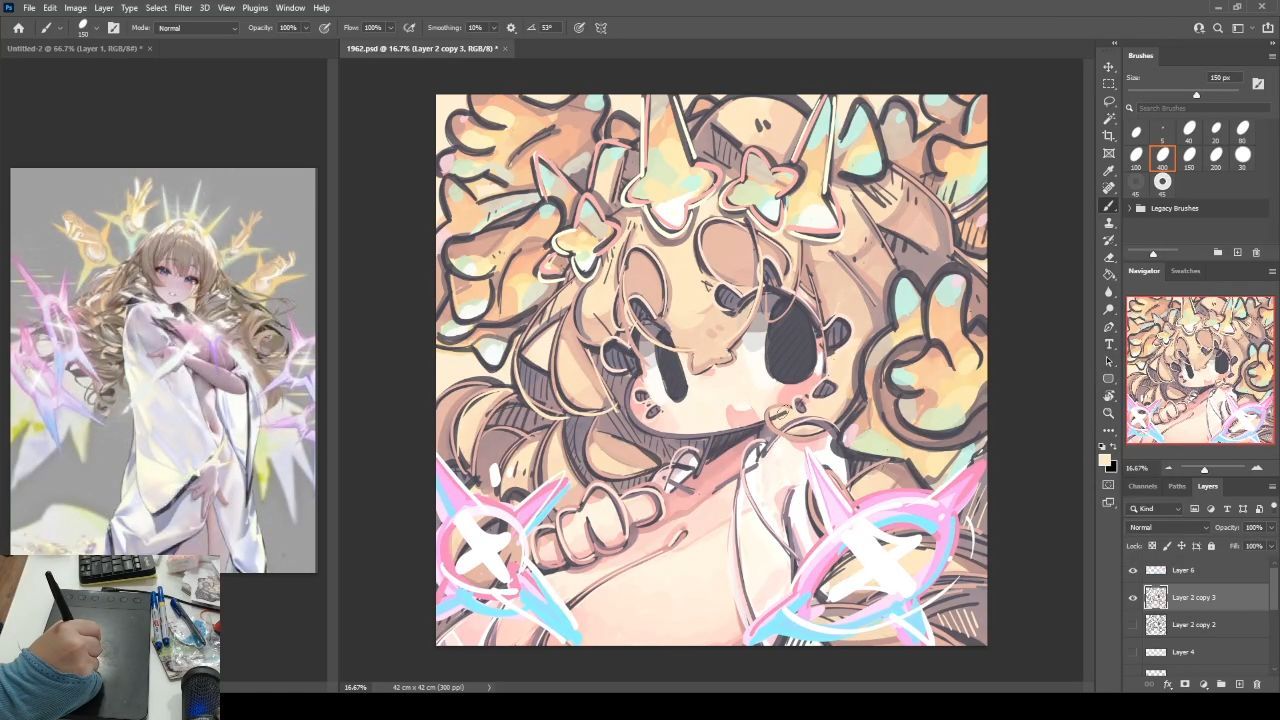
Task: Click the Navigator zoom slider handle
Action: click(x=1204, y=469)
